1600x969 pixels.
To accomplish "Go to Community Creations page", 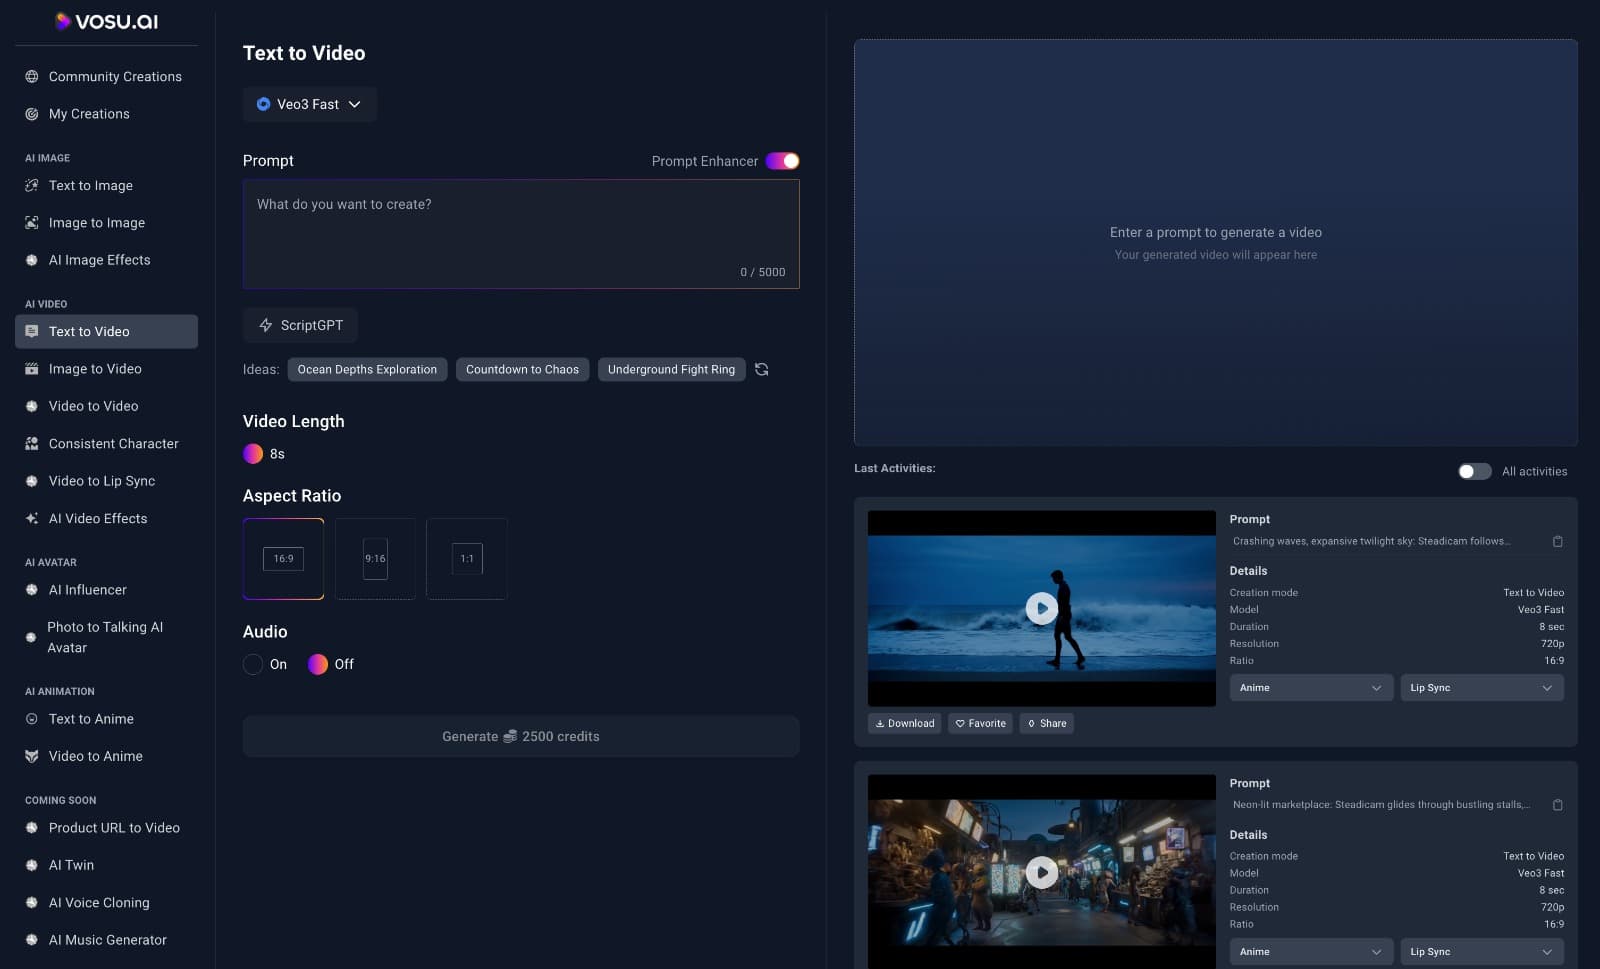I will 115,77.
